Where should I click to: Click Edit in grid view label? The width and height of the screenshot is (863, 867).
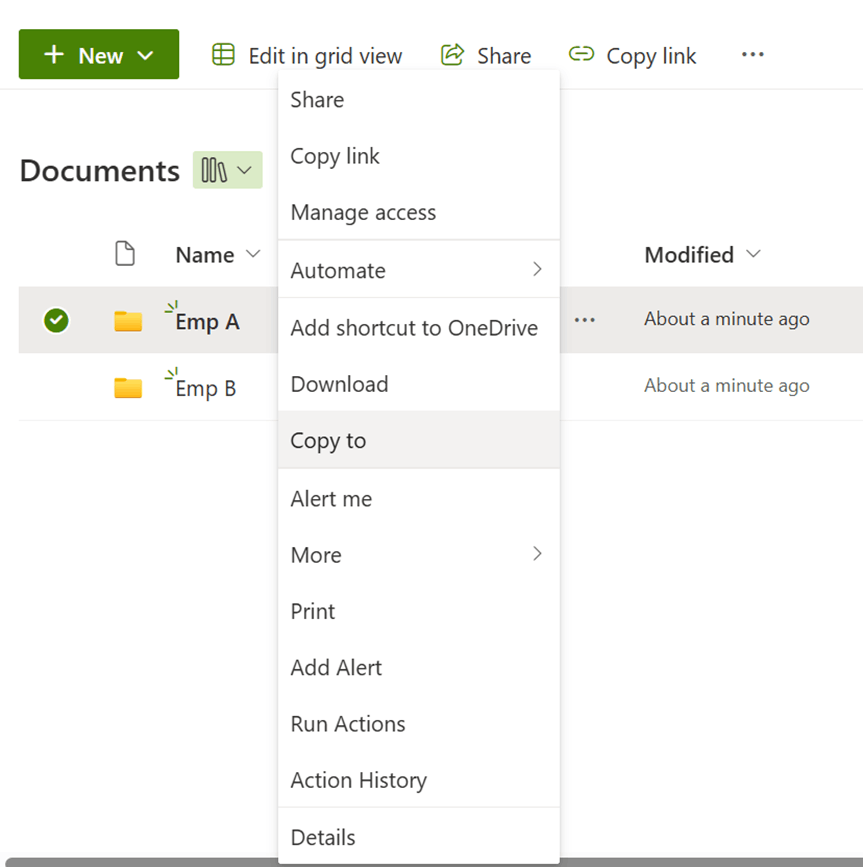pyautogui.click(x=325, y=56)
